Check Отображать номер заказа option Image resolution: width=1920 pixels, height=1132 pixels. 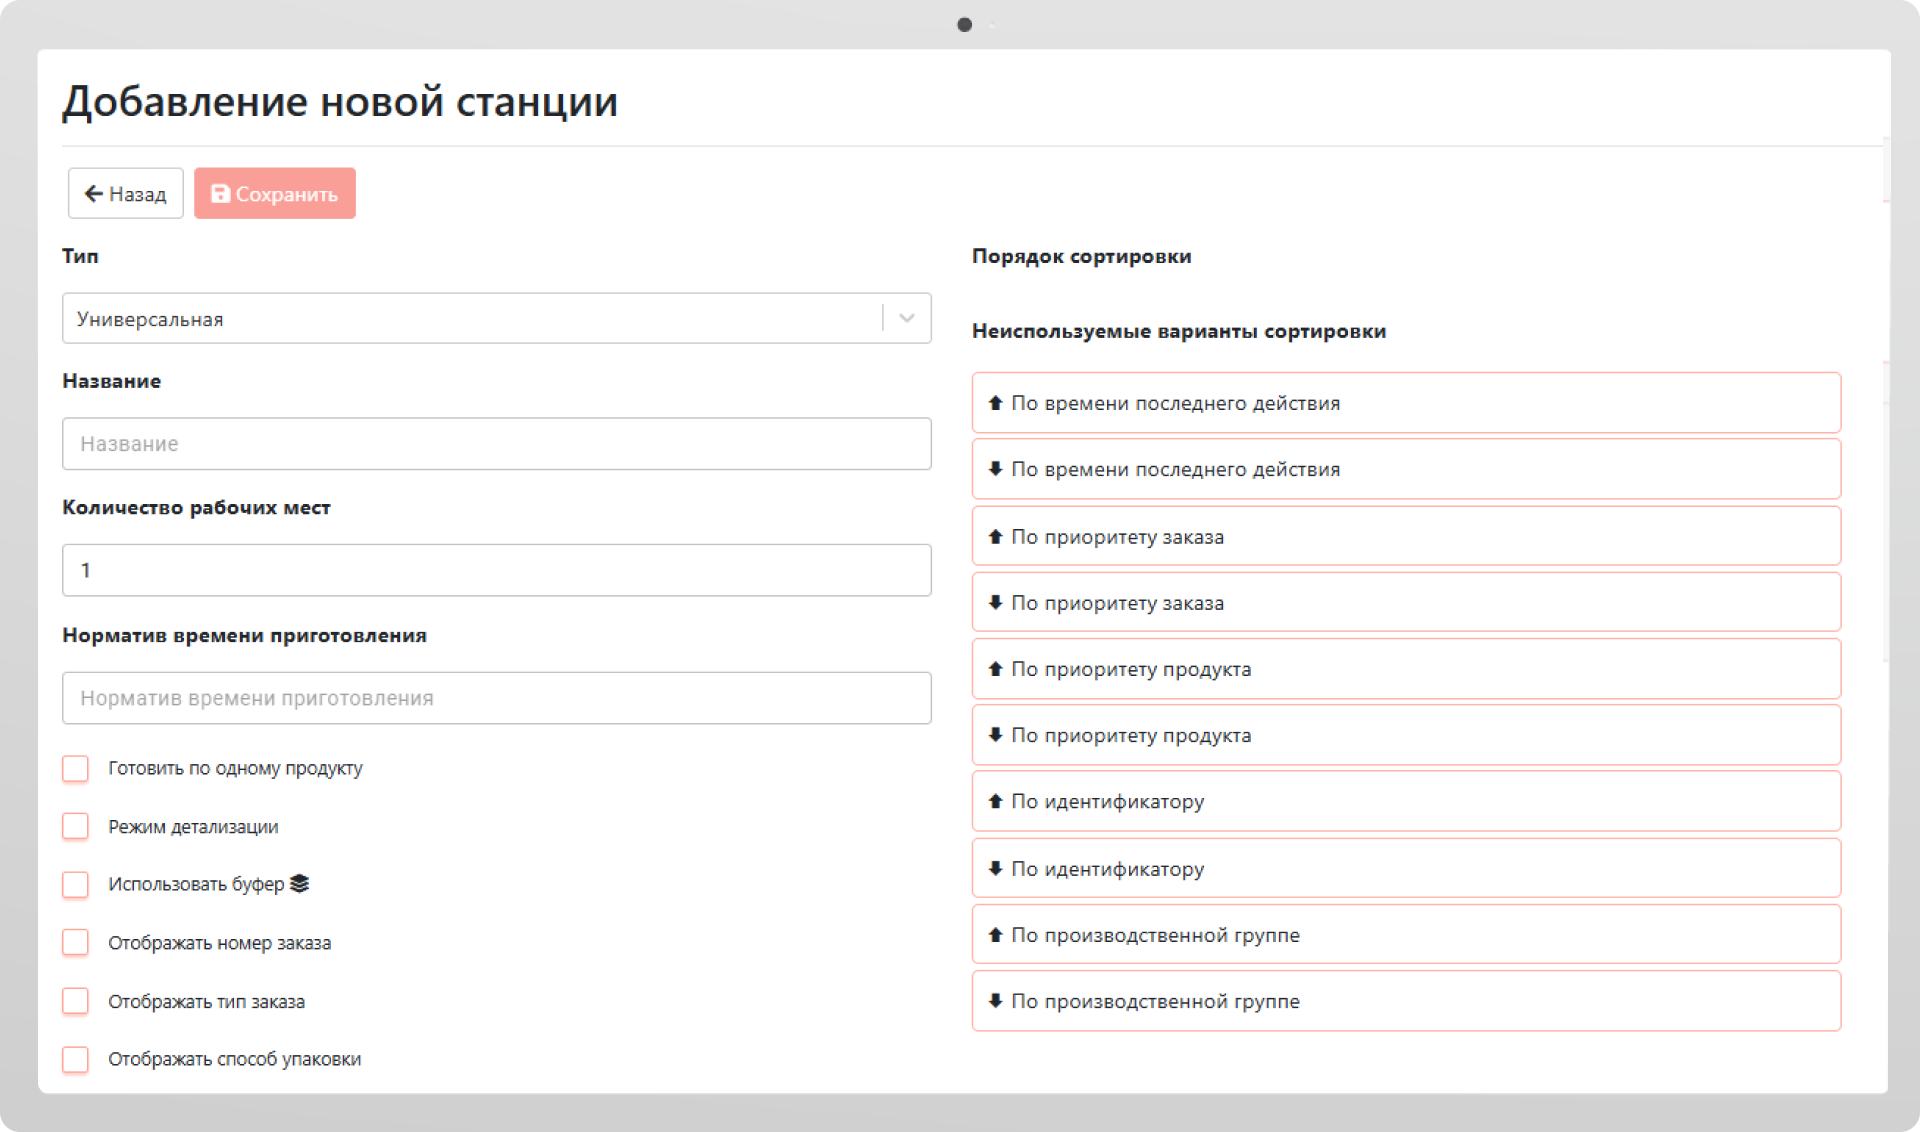(76, 942)
